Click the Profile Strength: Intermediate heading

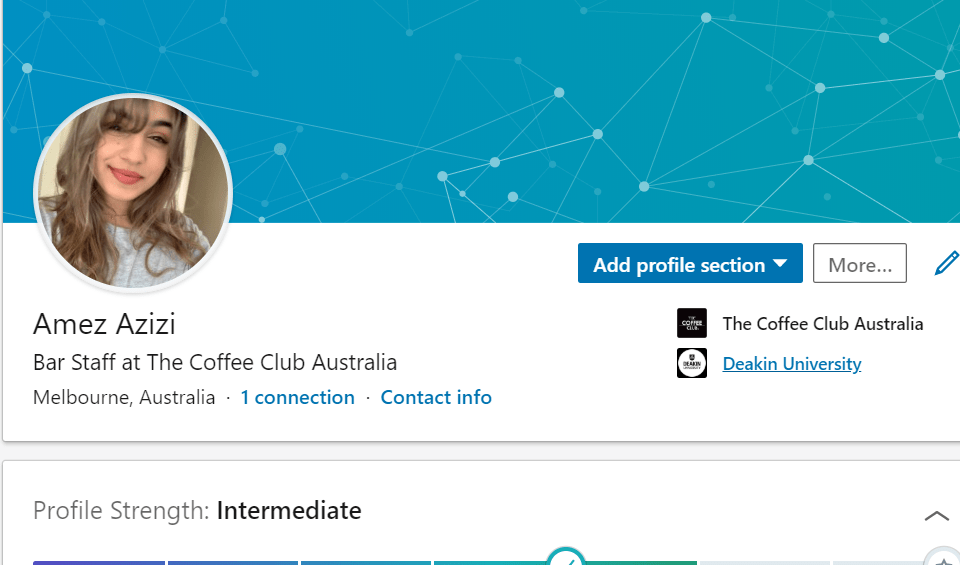pyautogui.click(x=197, y=511)
